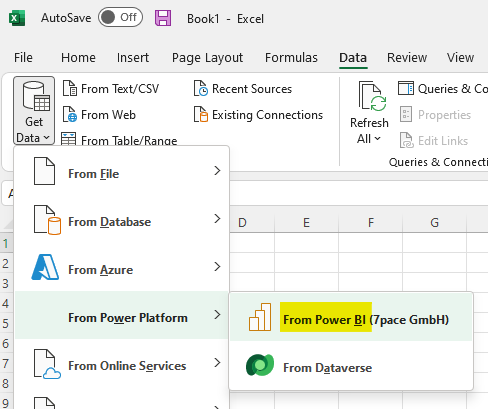Click the Azure logo icon
The height and width of the screenshot is (409, 488).
click(x=45, y=267)
